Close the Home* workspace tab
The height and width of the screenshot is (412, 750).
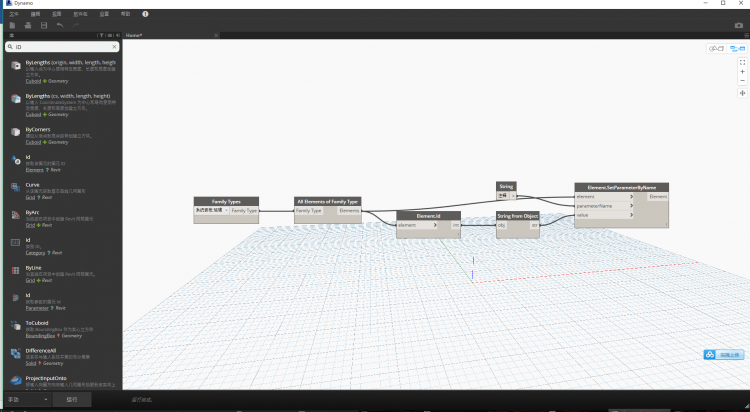click(216, 35)
